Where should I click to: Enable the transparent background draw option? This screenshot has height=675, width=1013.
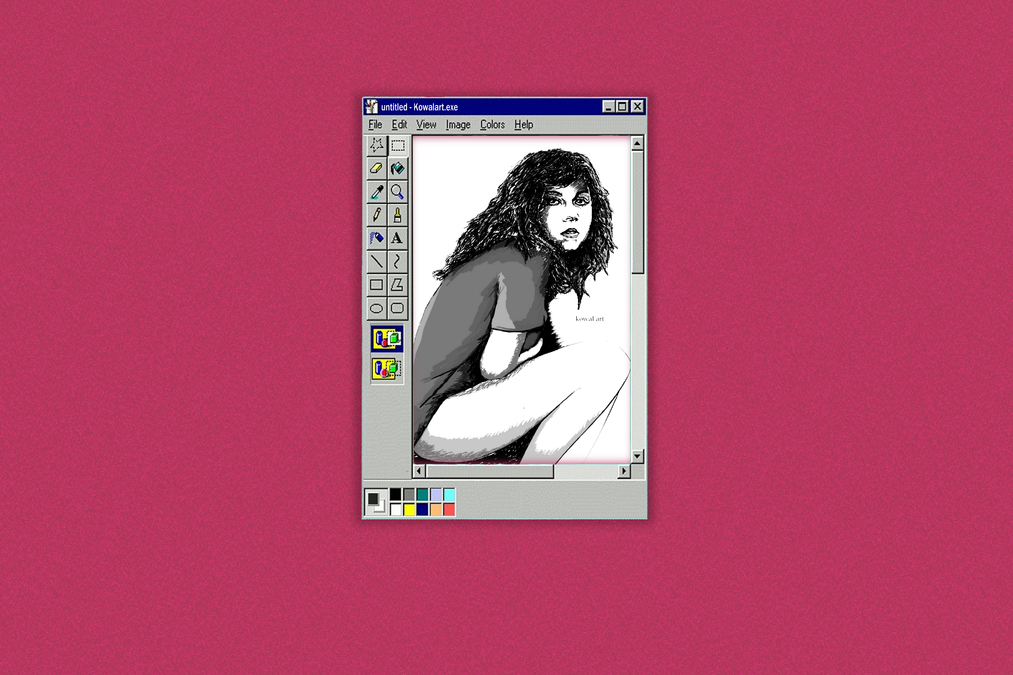pos(386,369)
